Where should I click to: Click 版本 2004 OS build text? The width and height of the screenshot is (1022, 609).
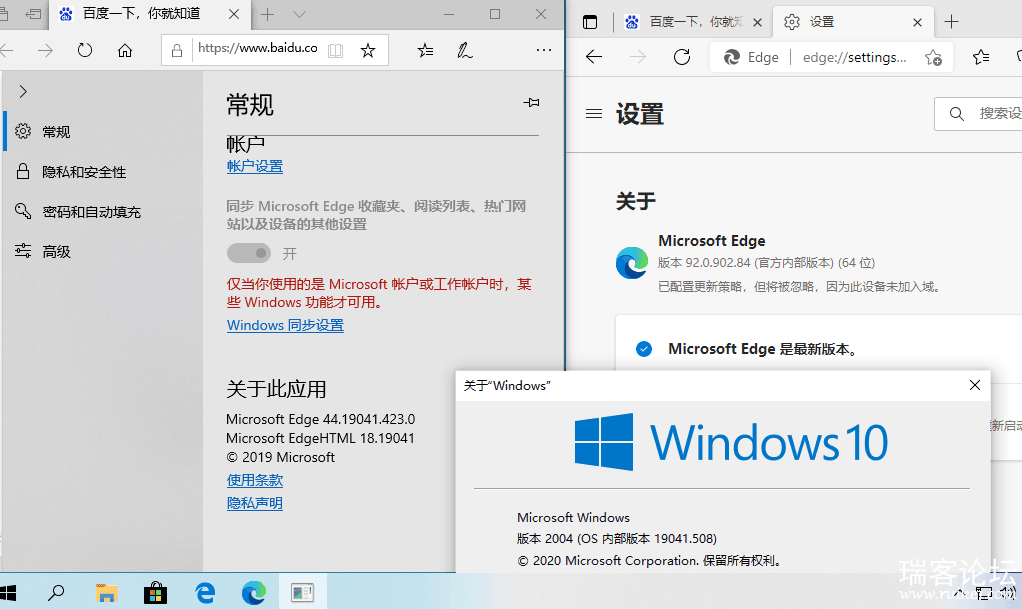click(x=617, y=539)
